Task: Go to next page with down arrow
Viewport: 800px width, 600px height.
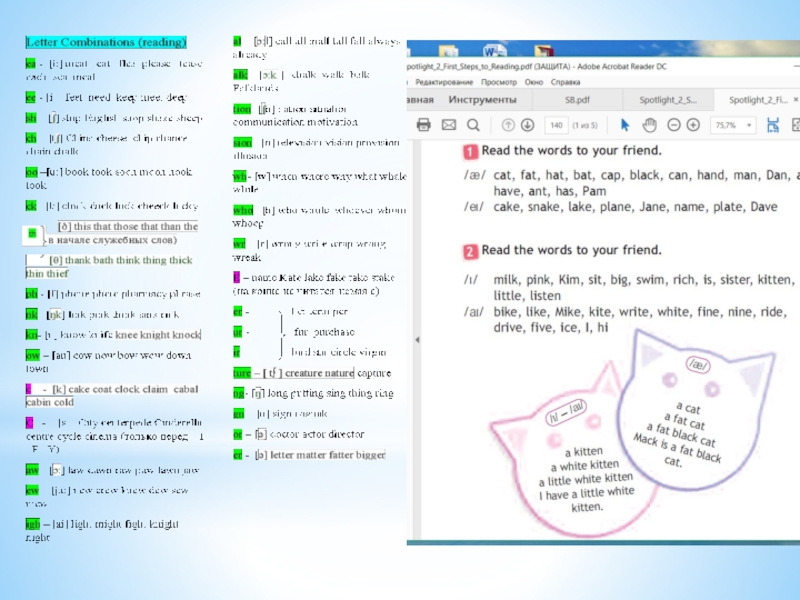Action: click(x=527, y=125)
